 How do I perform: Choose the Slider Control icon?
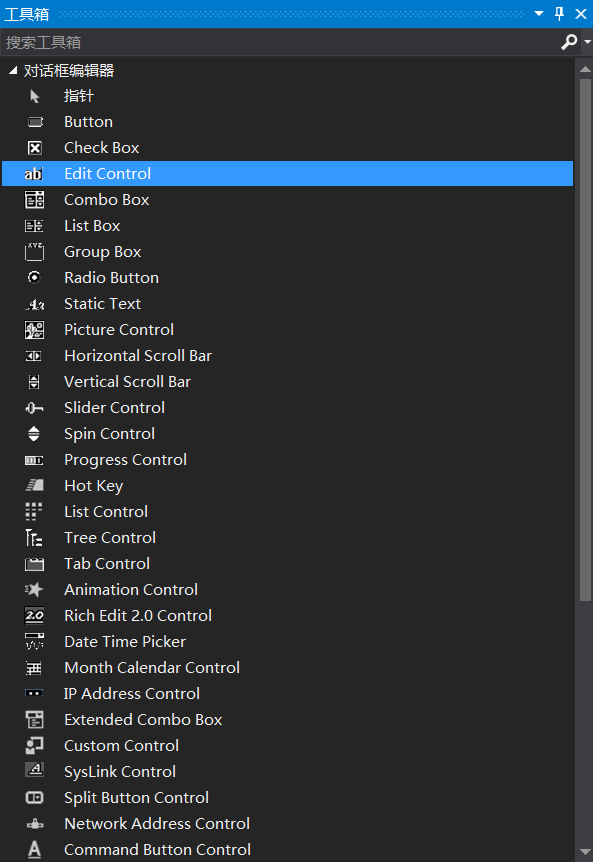coord(34,408)
